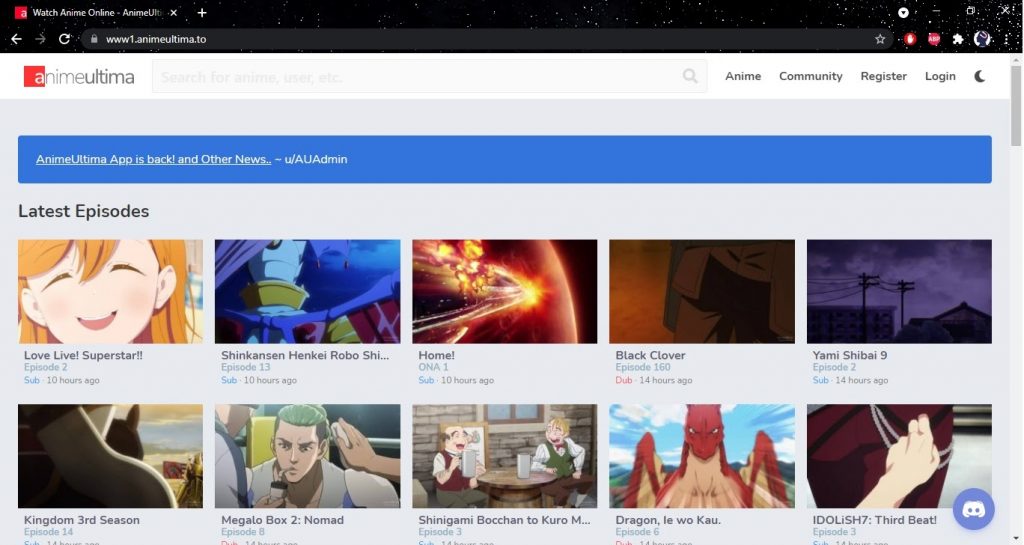Open the browser profile avatar
1024x545 pixels.
pyautogui.click(x=982, y=39)
